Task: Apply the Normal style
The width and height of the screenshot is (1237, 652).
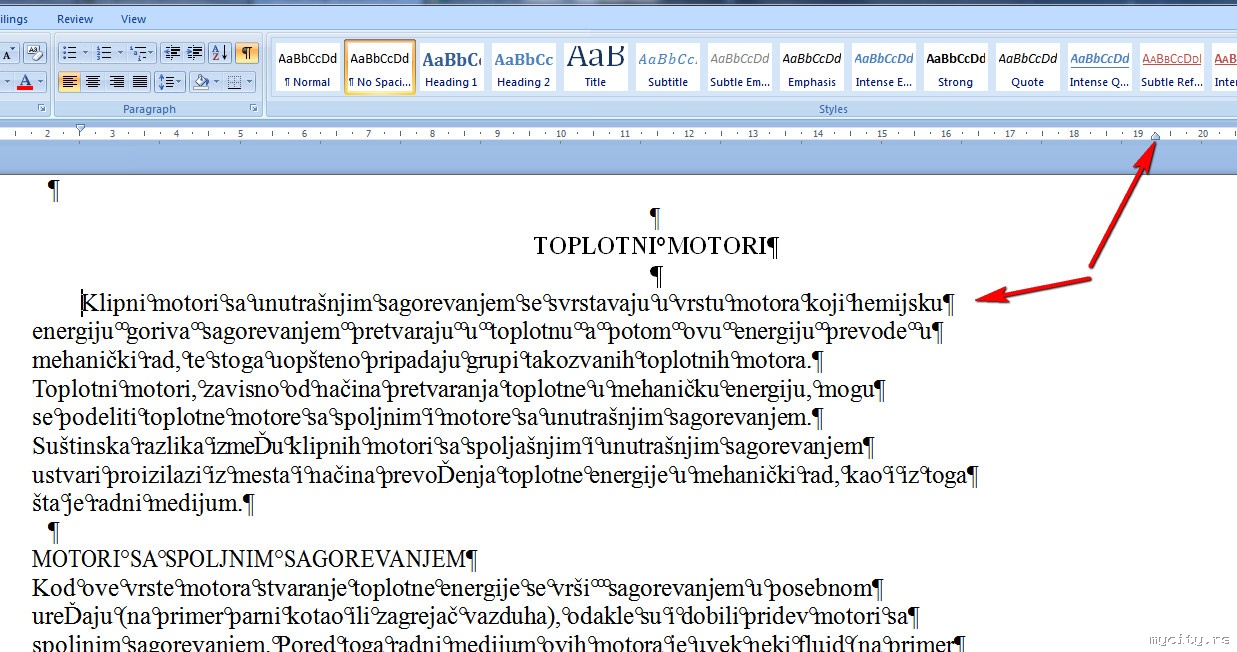Action: [308, 68]
